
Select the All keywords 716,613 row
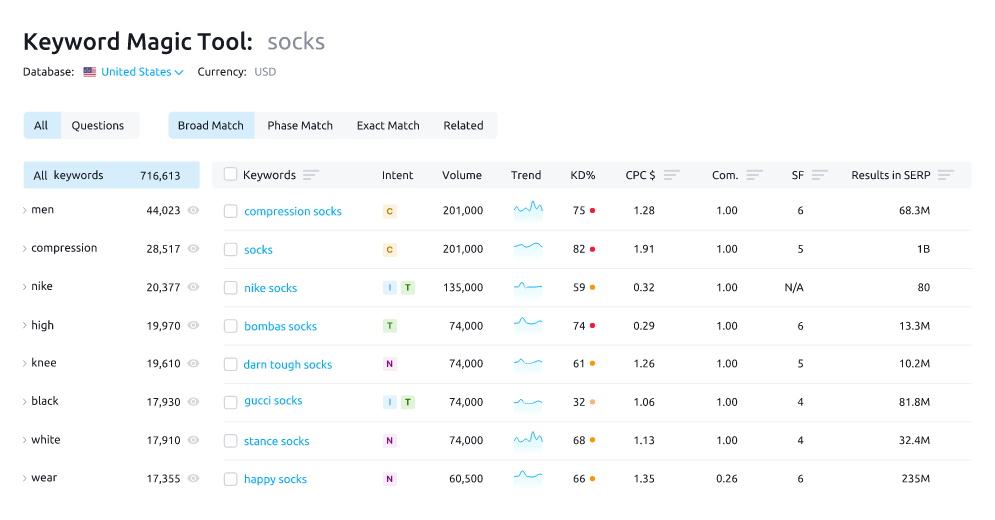tap(112, 175)
